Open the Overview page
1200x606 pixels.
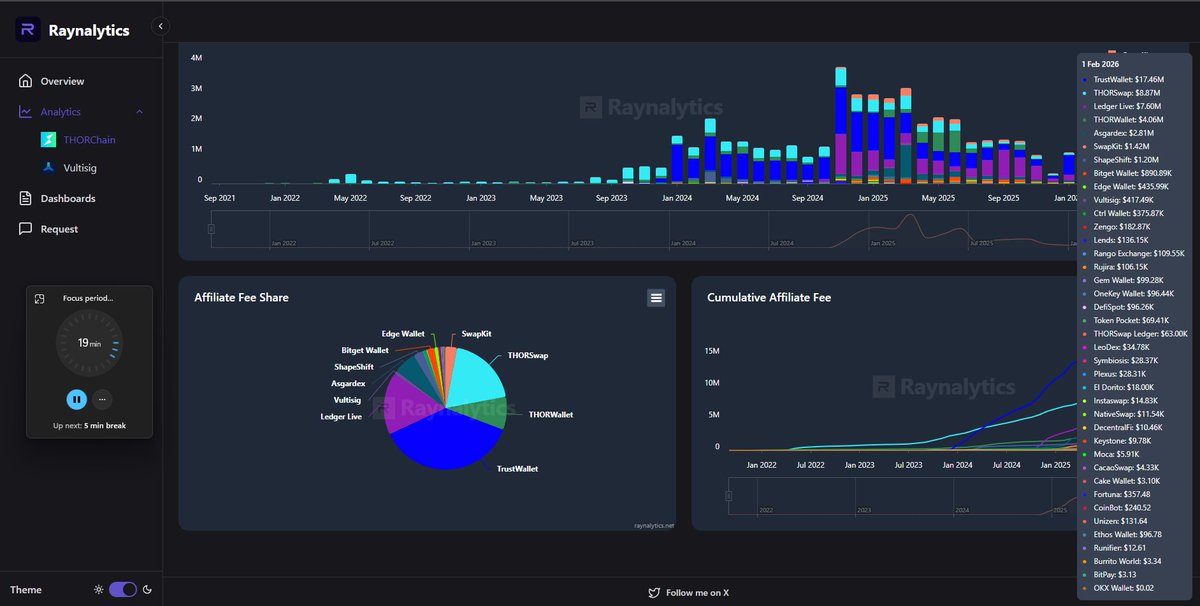[x=62, y=81]
